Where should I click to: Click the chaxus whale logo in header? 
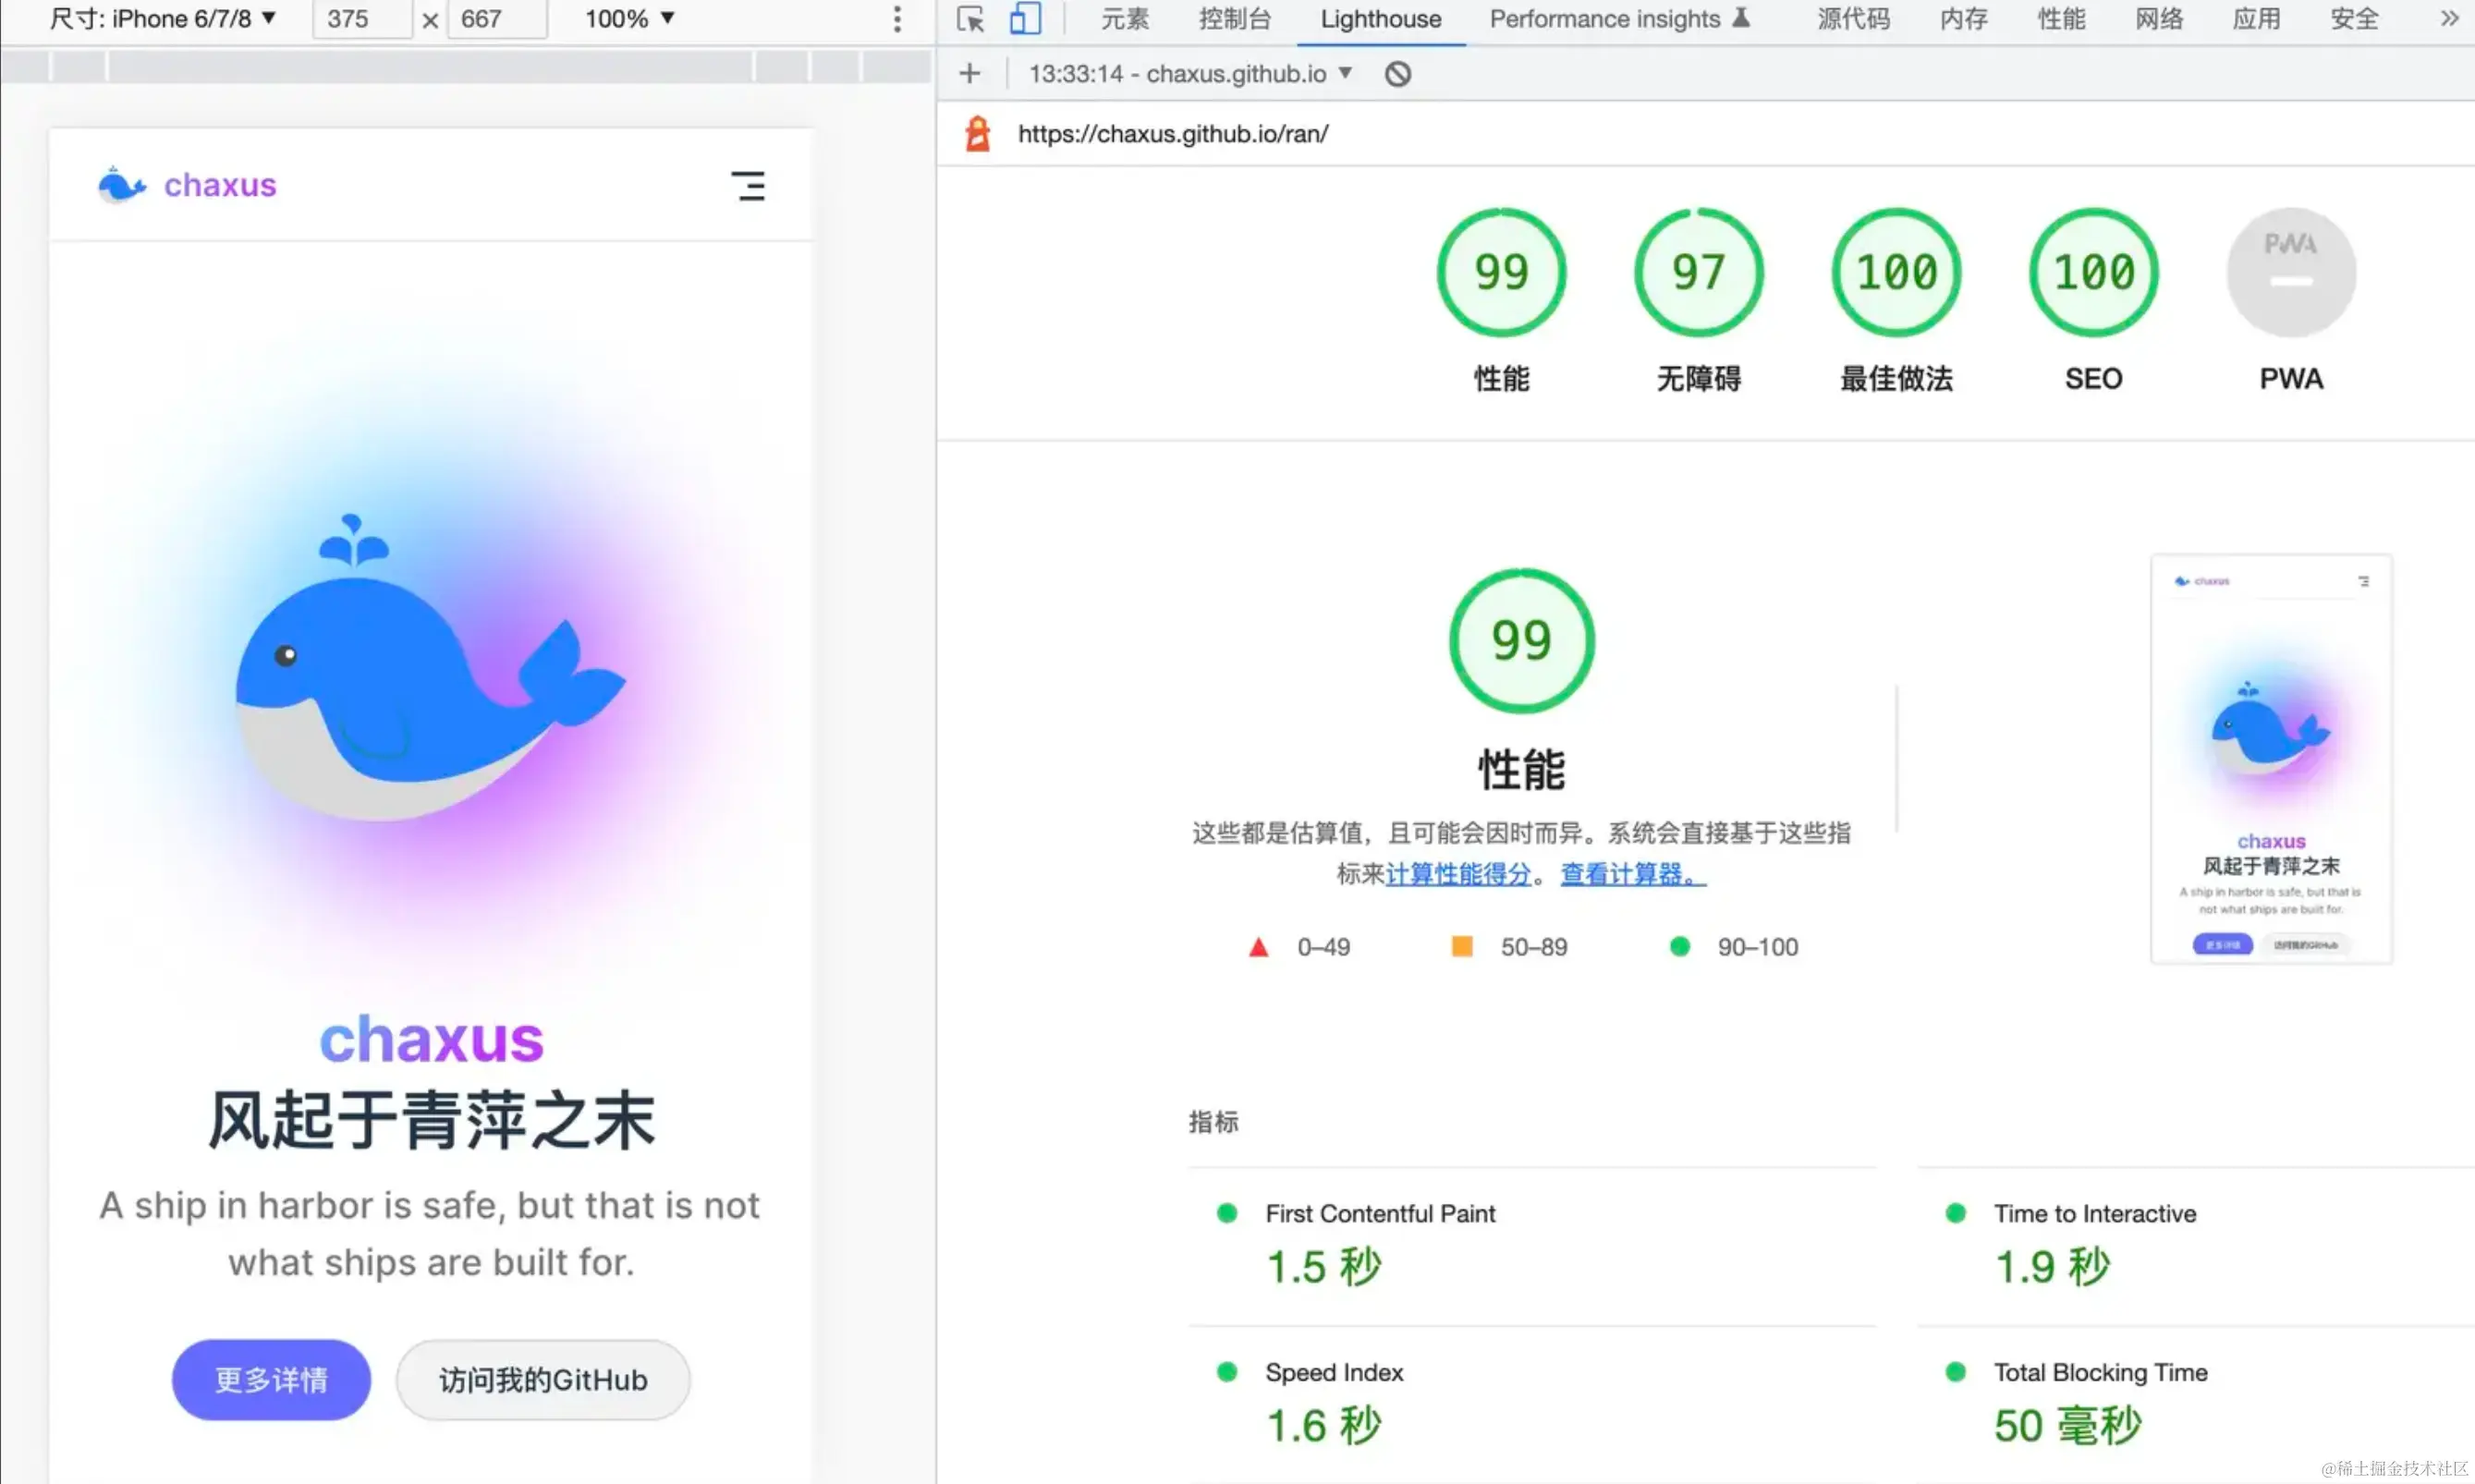122,186
